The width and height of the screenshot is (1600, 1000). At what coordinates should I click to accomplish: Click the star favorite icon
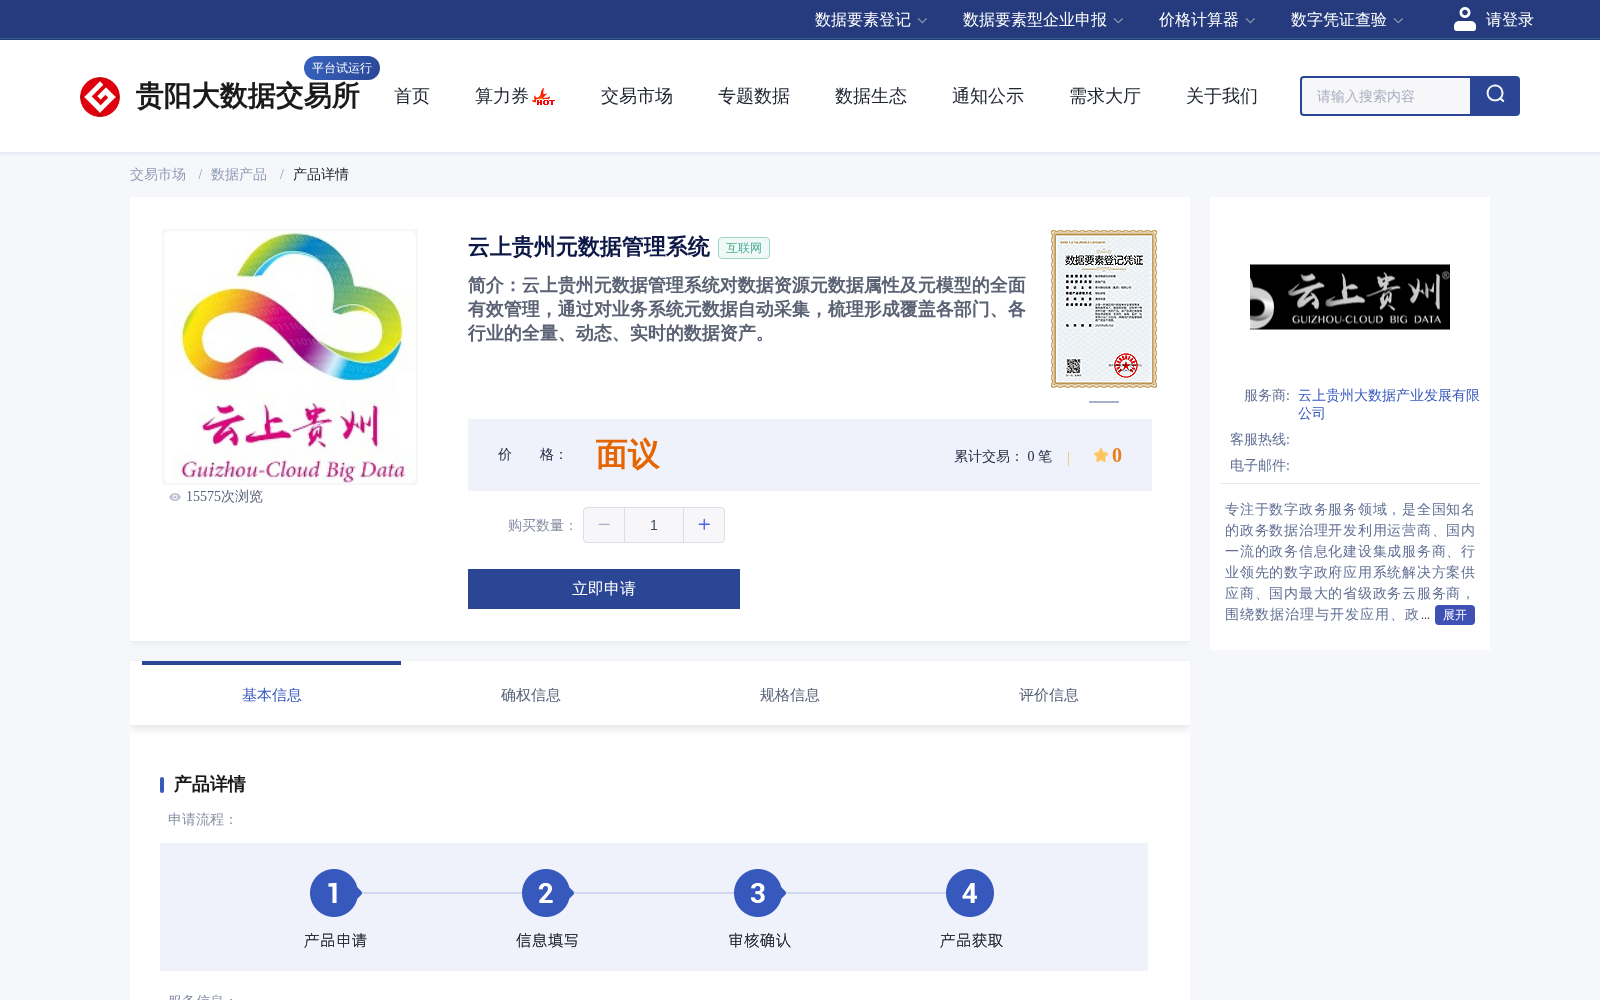1100,455
